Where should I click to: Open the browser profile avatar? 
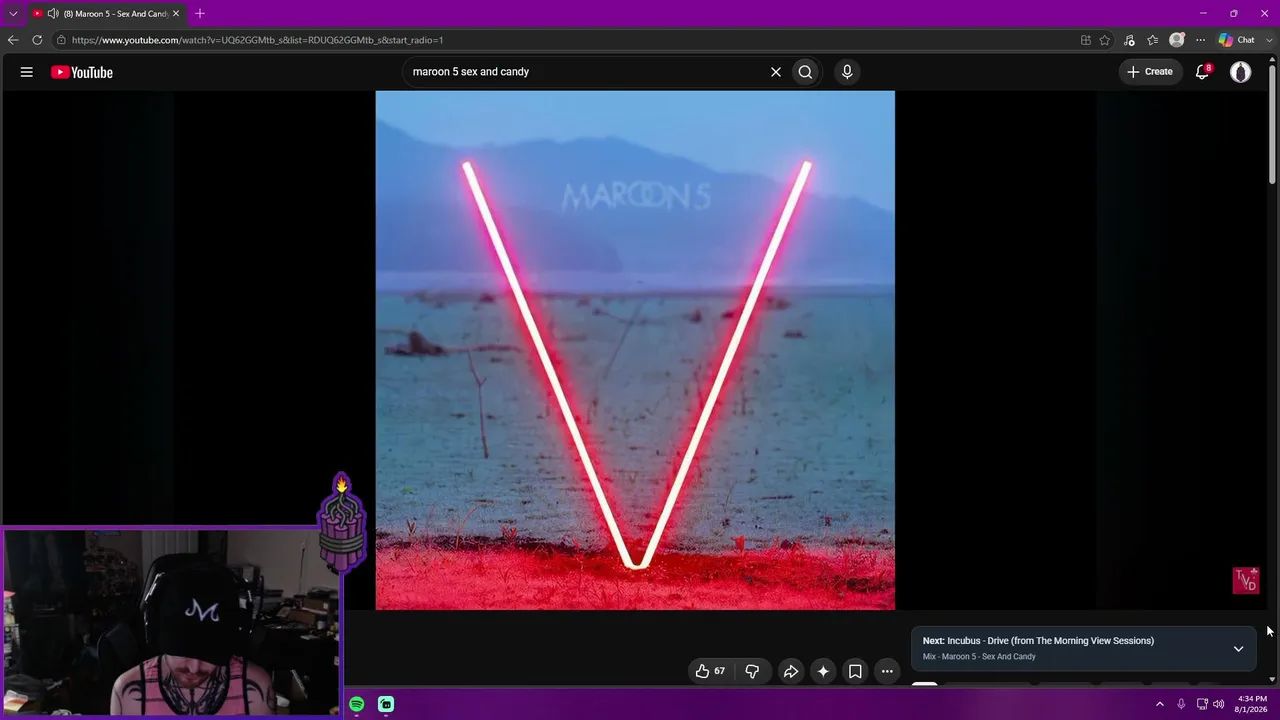1177,40
